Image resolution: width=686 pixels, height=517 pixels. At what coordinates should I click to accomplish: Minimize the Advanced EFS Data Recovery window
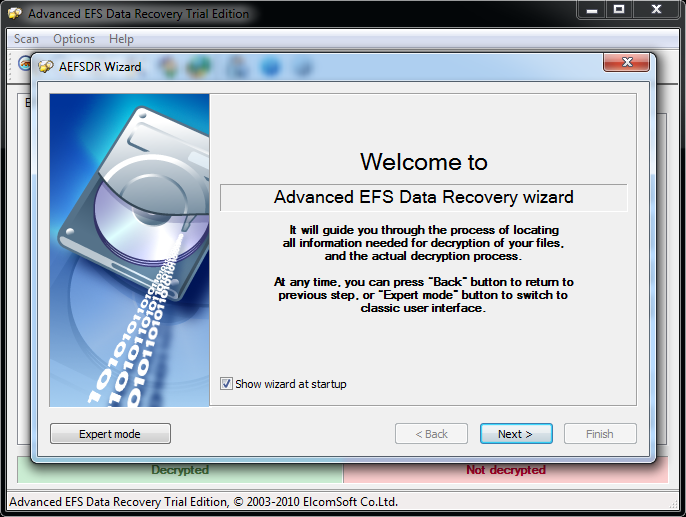click(x=591, y=10)
